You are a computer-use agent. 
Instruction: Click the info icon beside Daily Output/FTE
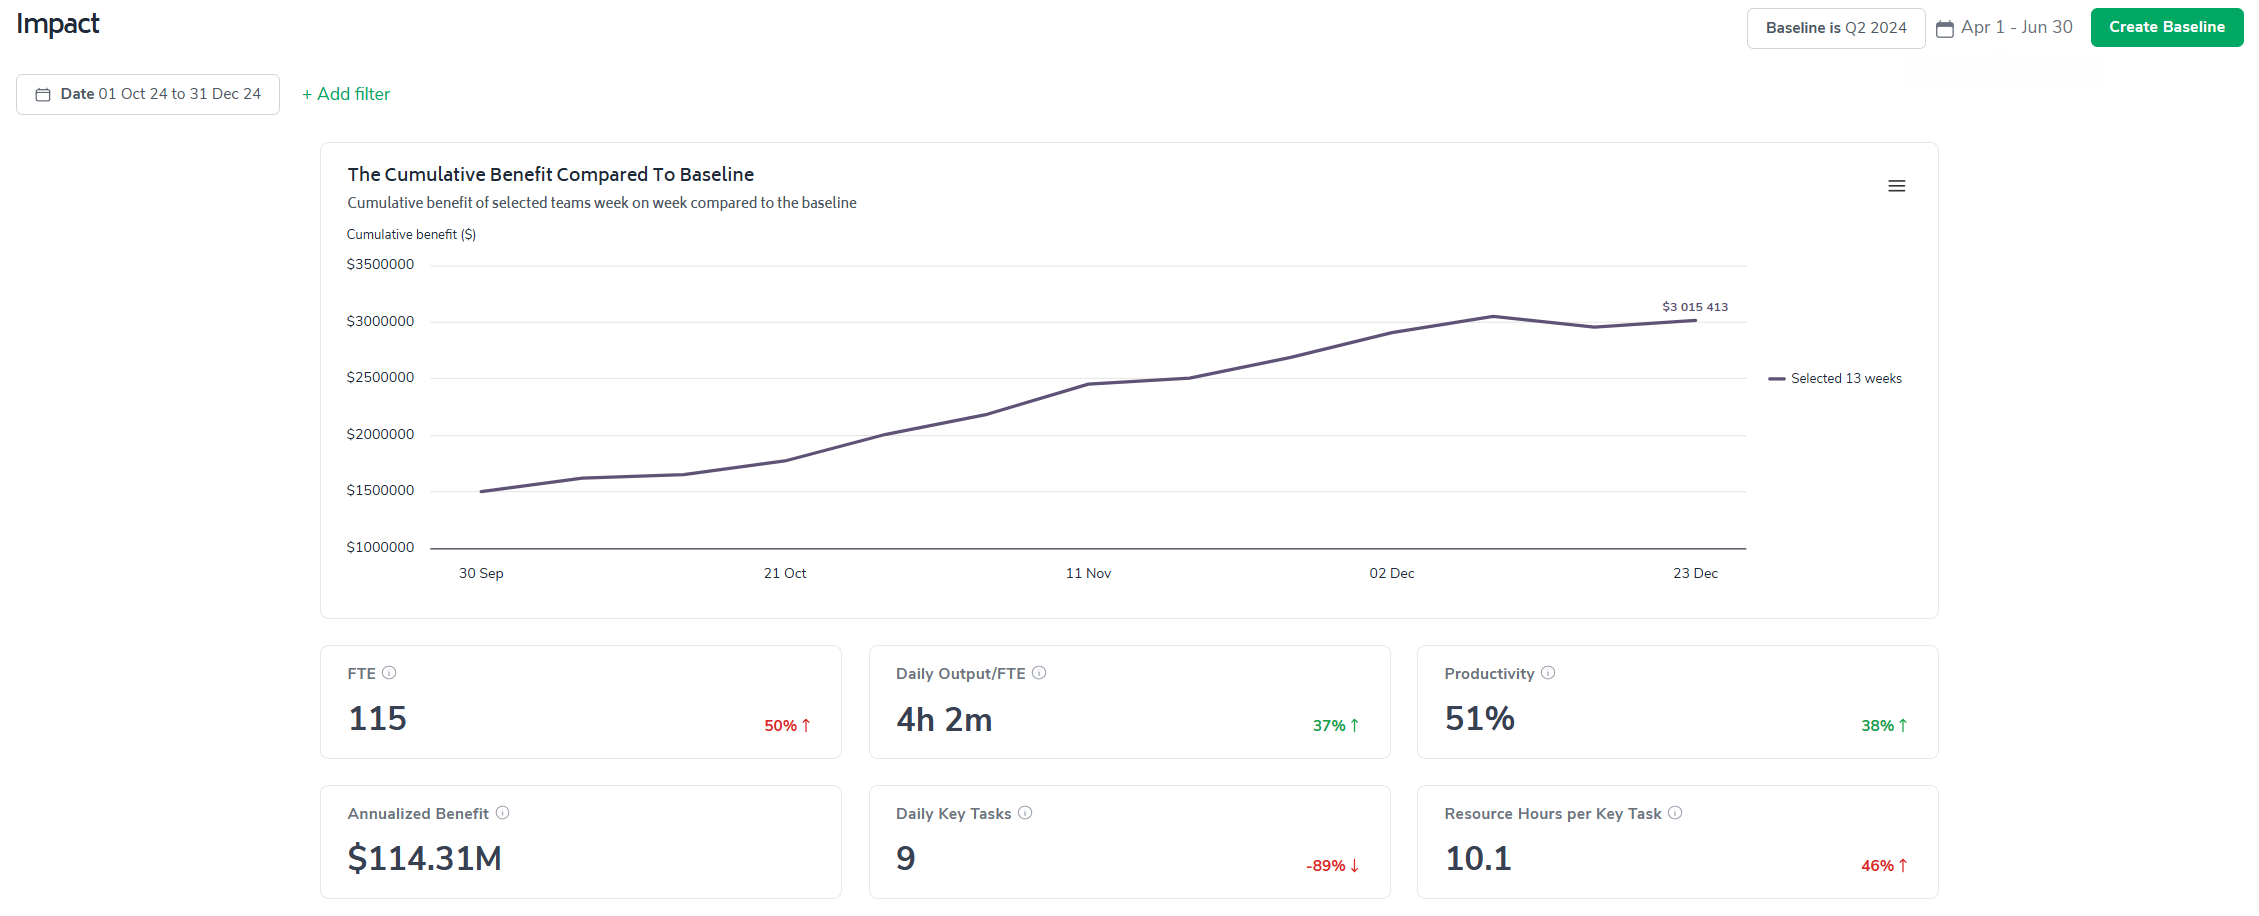click(1039, 673)
